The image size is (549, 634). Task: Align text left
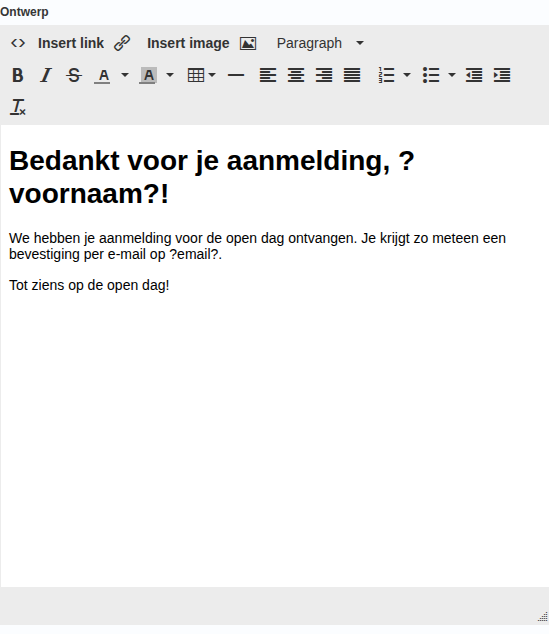point(268,75)
